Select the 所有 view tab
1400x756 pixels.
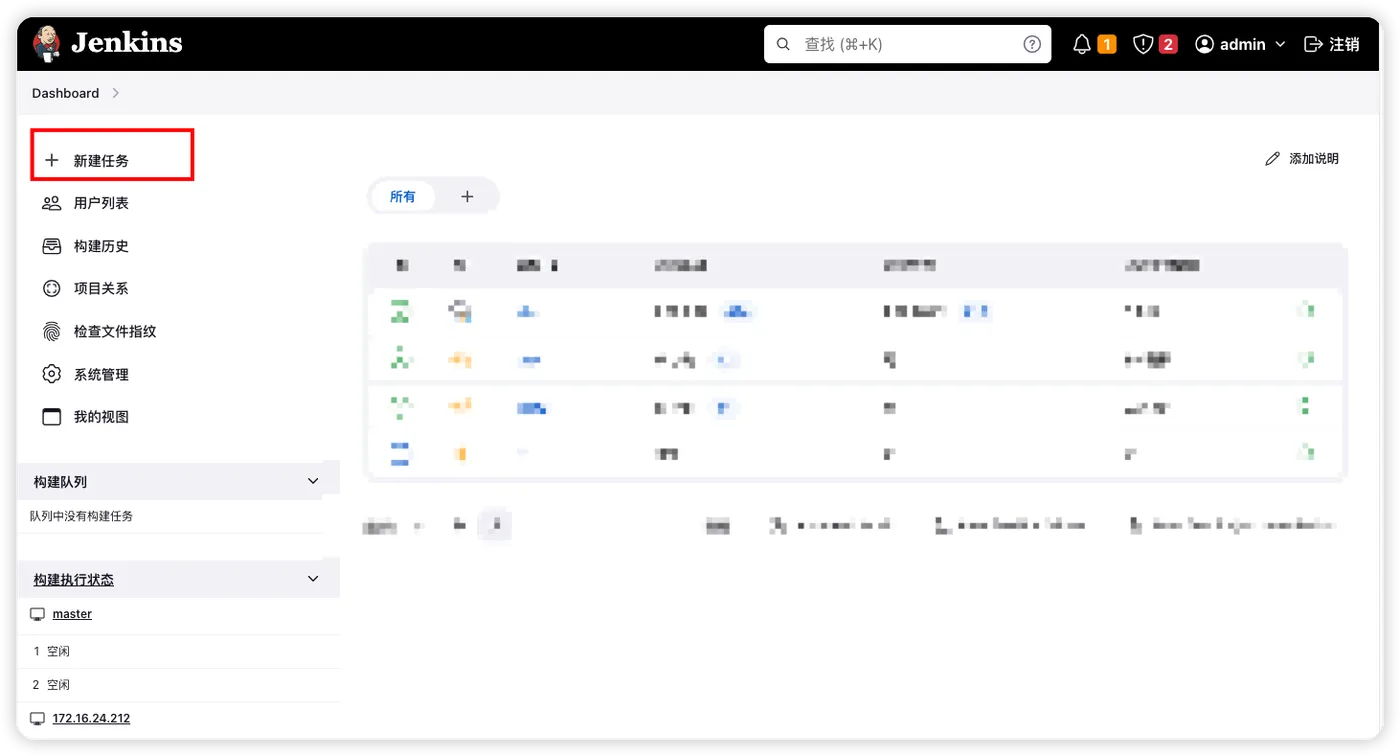point(403,197)
